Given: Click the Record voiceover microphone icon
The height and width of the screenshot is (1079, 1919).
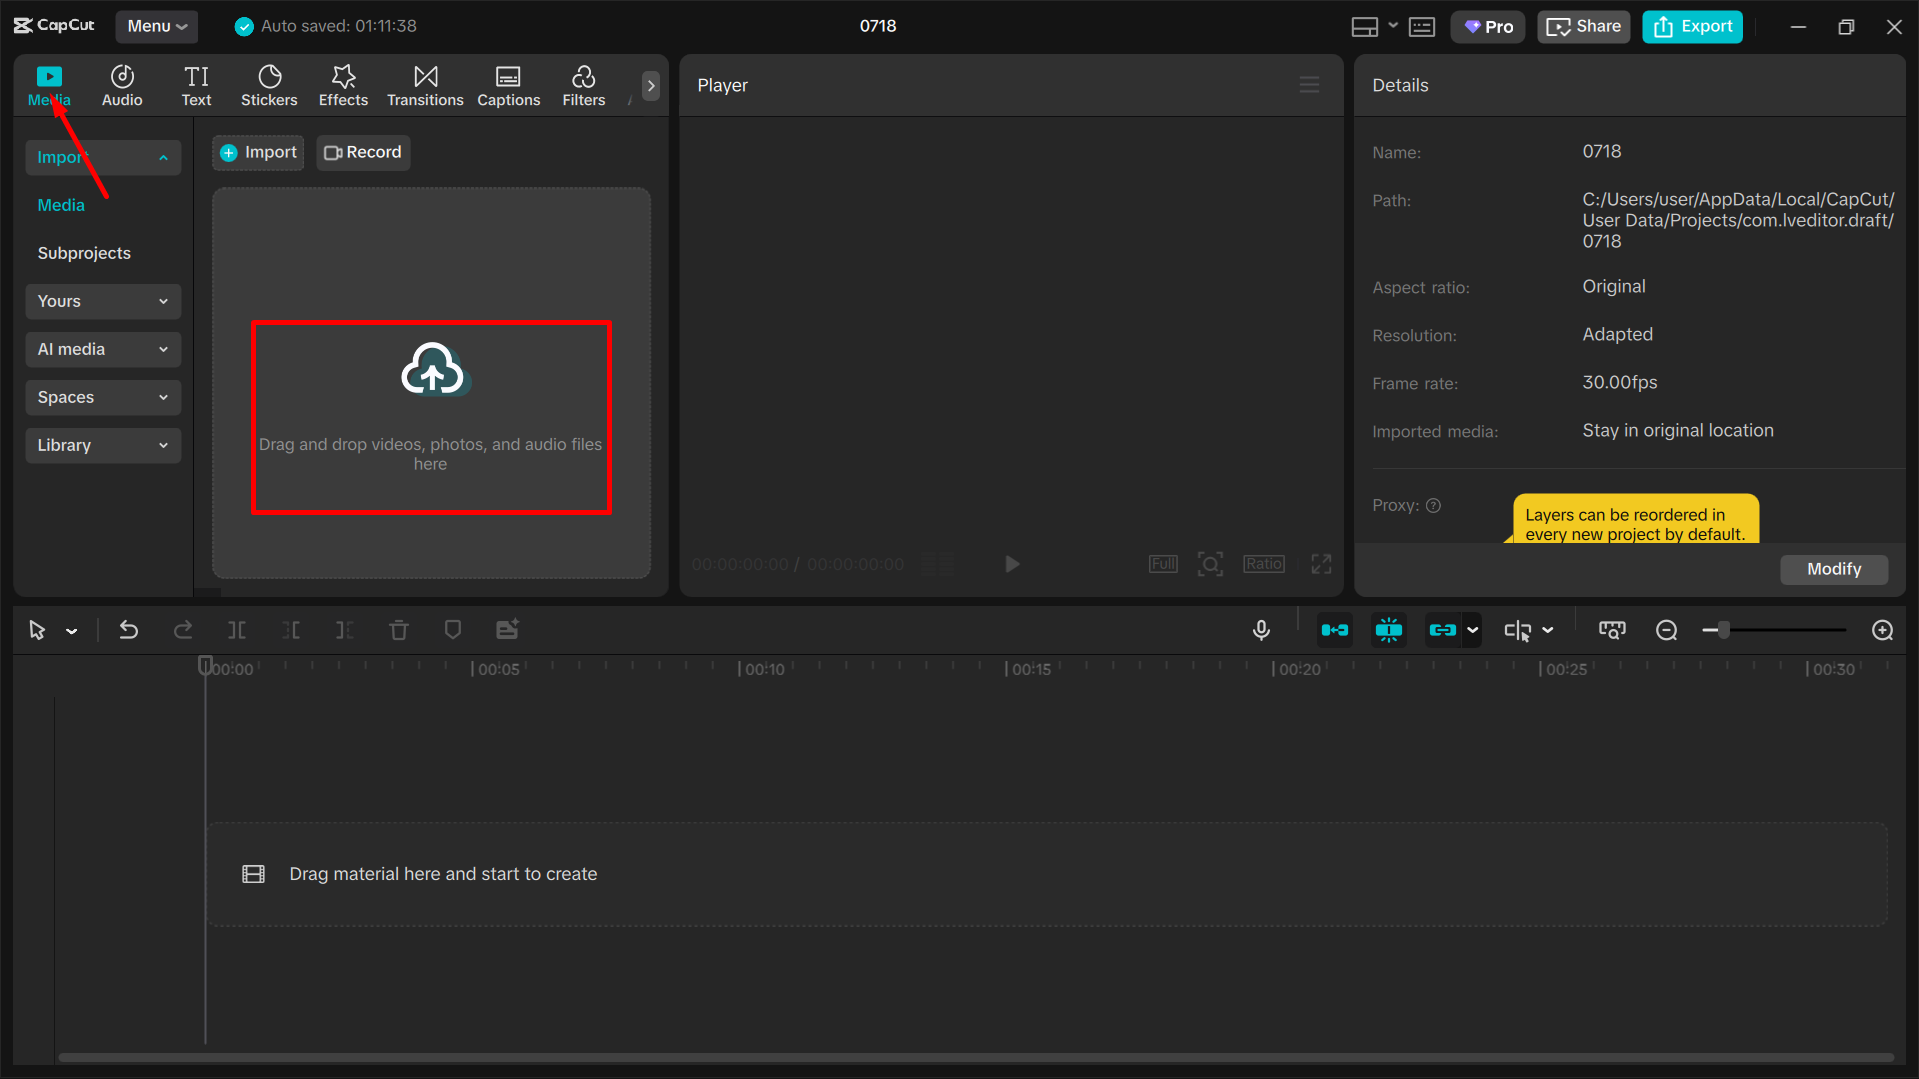Looking at the screenshot, I should (1261, 630).
